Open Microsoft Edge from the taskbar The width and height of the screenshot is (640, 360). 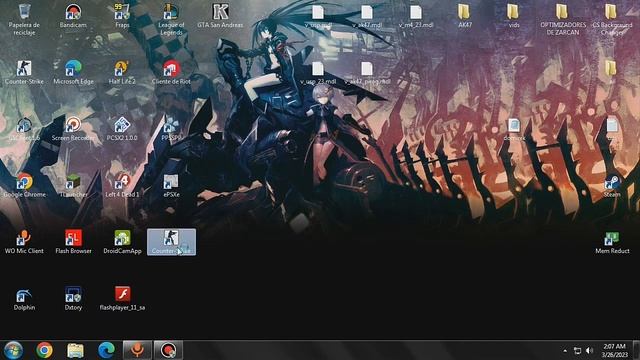click(x=107, y=350)
